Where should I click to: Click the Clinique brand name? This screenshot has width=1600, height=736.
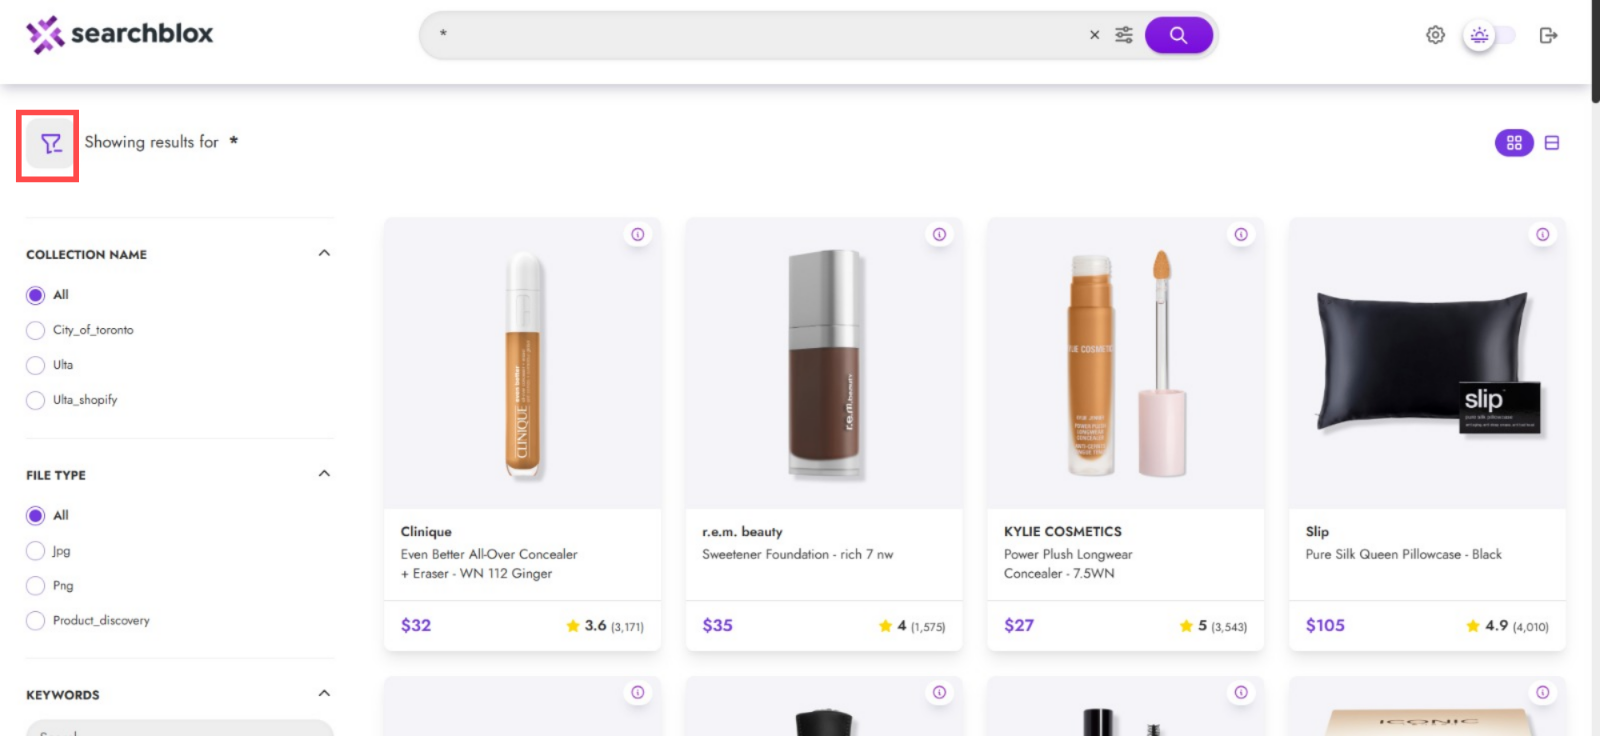coord(426,532)
